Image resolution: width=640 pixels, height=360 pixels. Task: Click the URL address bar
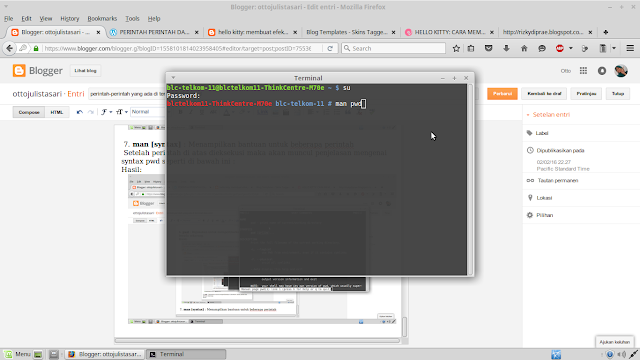click(178, 48)
